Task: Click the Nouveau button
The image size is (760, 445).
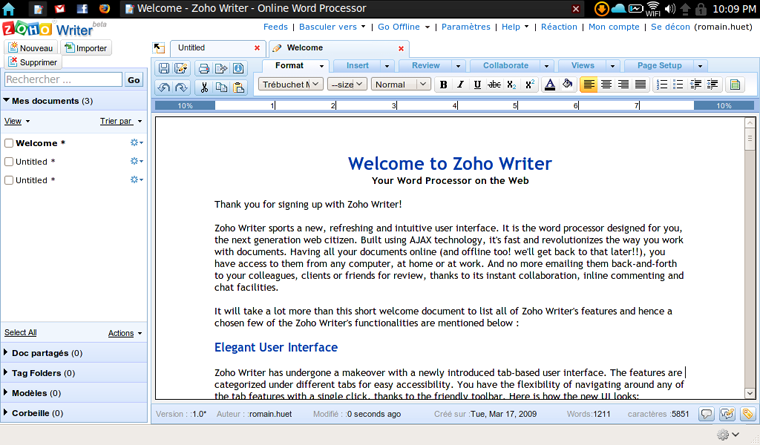Action: tap(31, 48)
